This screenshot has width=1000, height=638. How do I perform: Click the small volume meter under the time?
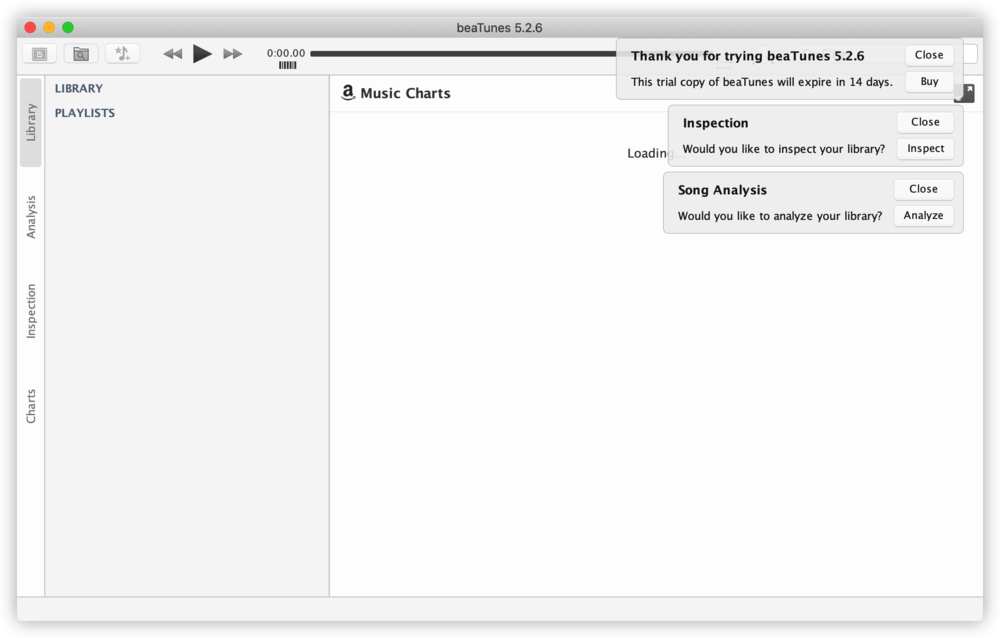point(288,65)
